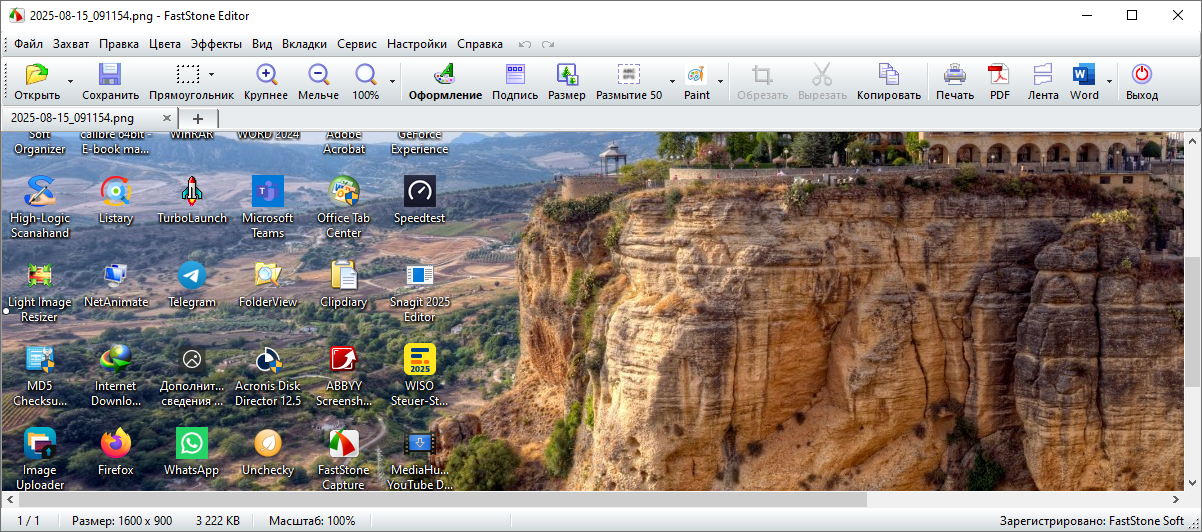Open the Правка menu
1202x532 pixels.
(119, 44)
